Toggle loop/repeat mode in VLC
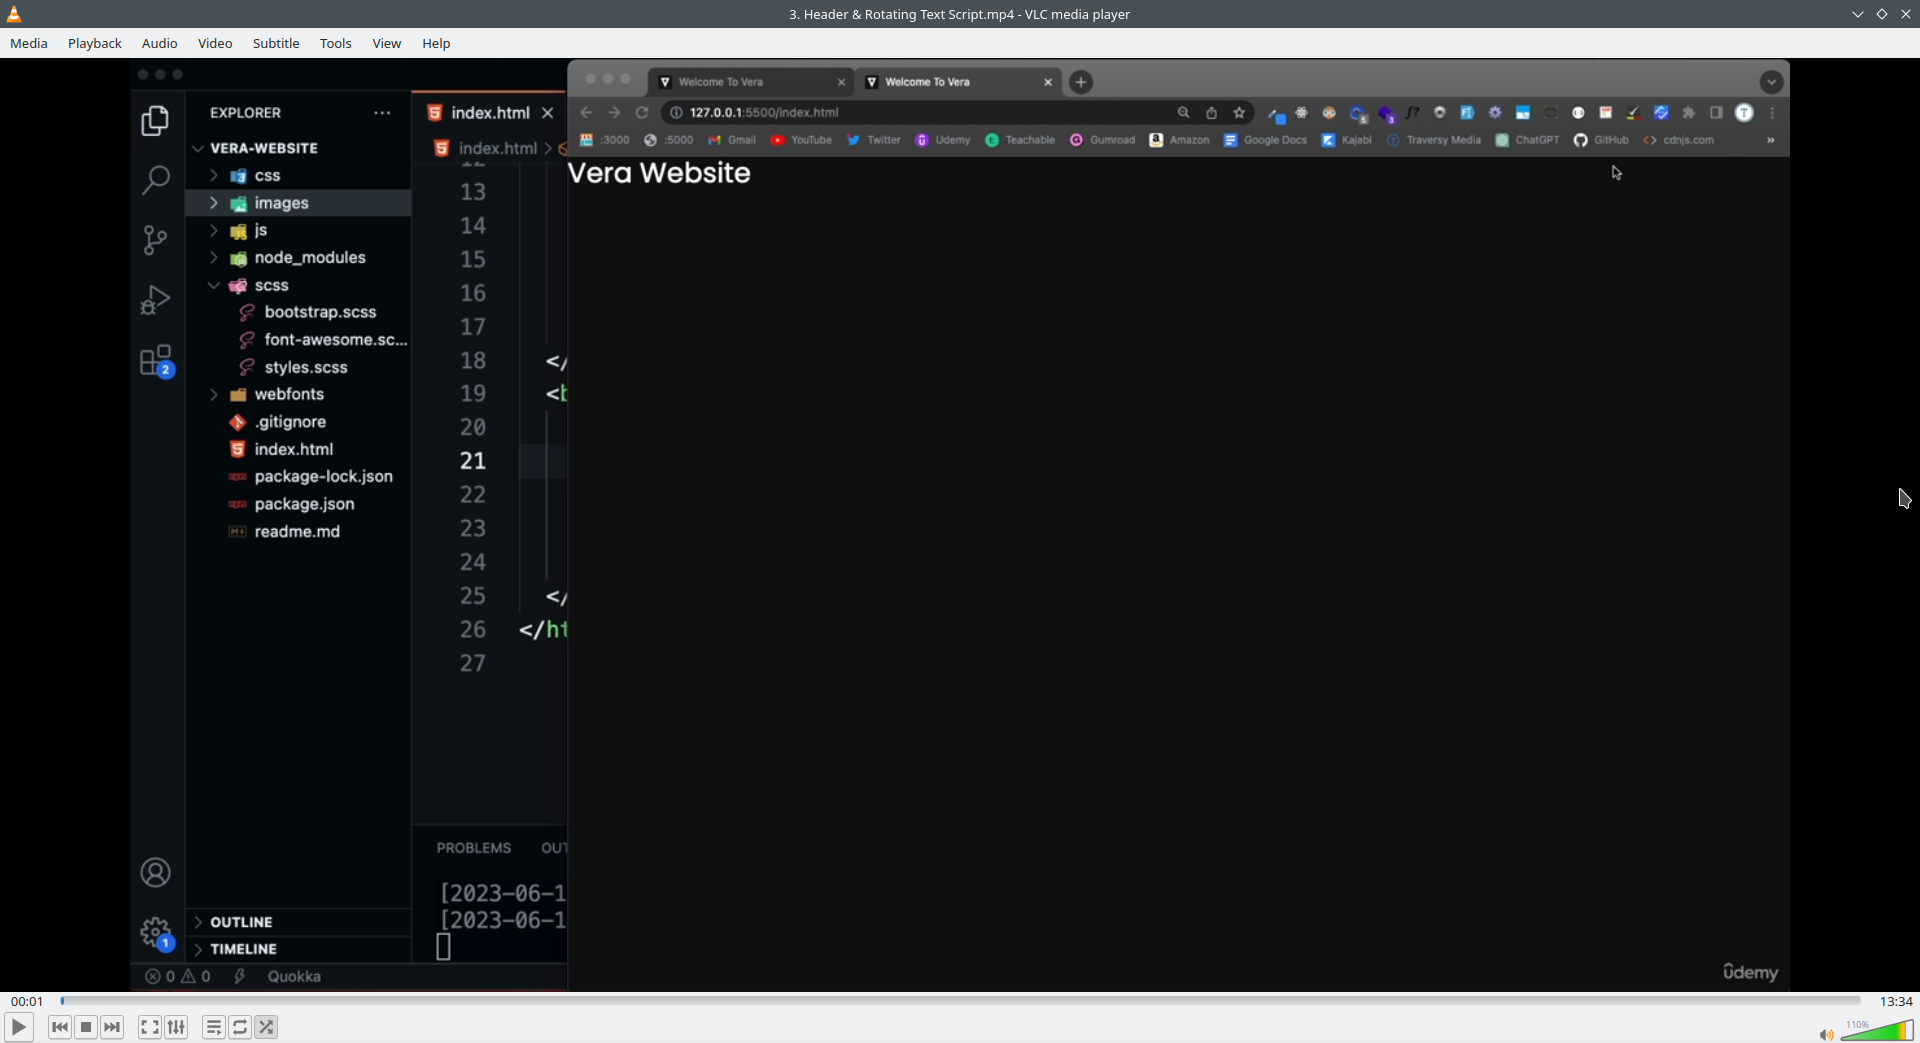1920x1043 pixels. (x=240, y=1027)
